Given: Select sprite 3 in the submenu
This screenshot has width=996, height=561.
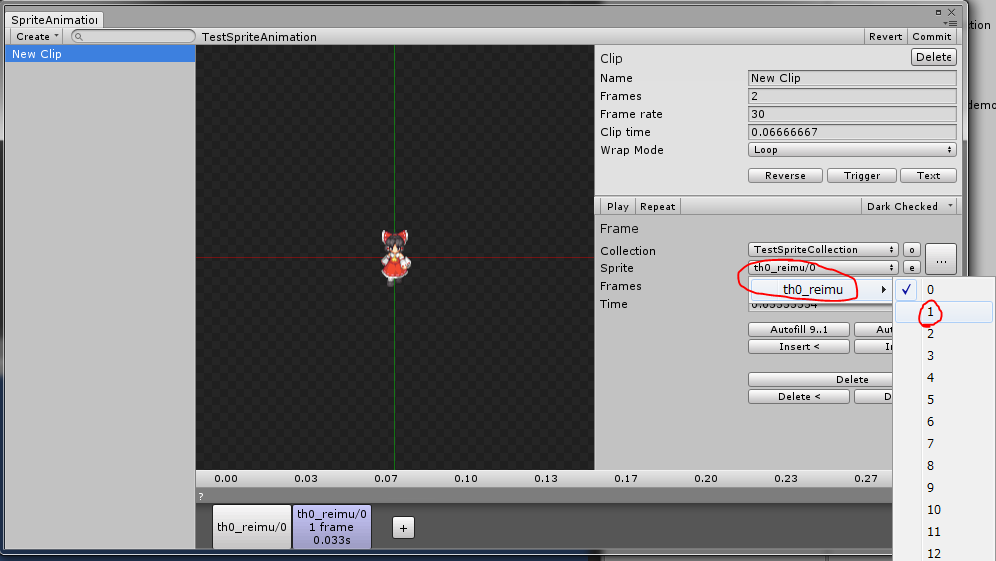Looking at the screenshot, I should pos(944,356).
